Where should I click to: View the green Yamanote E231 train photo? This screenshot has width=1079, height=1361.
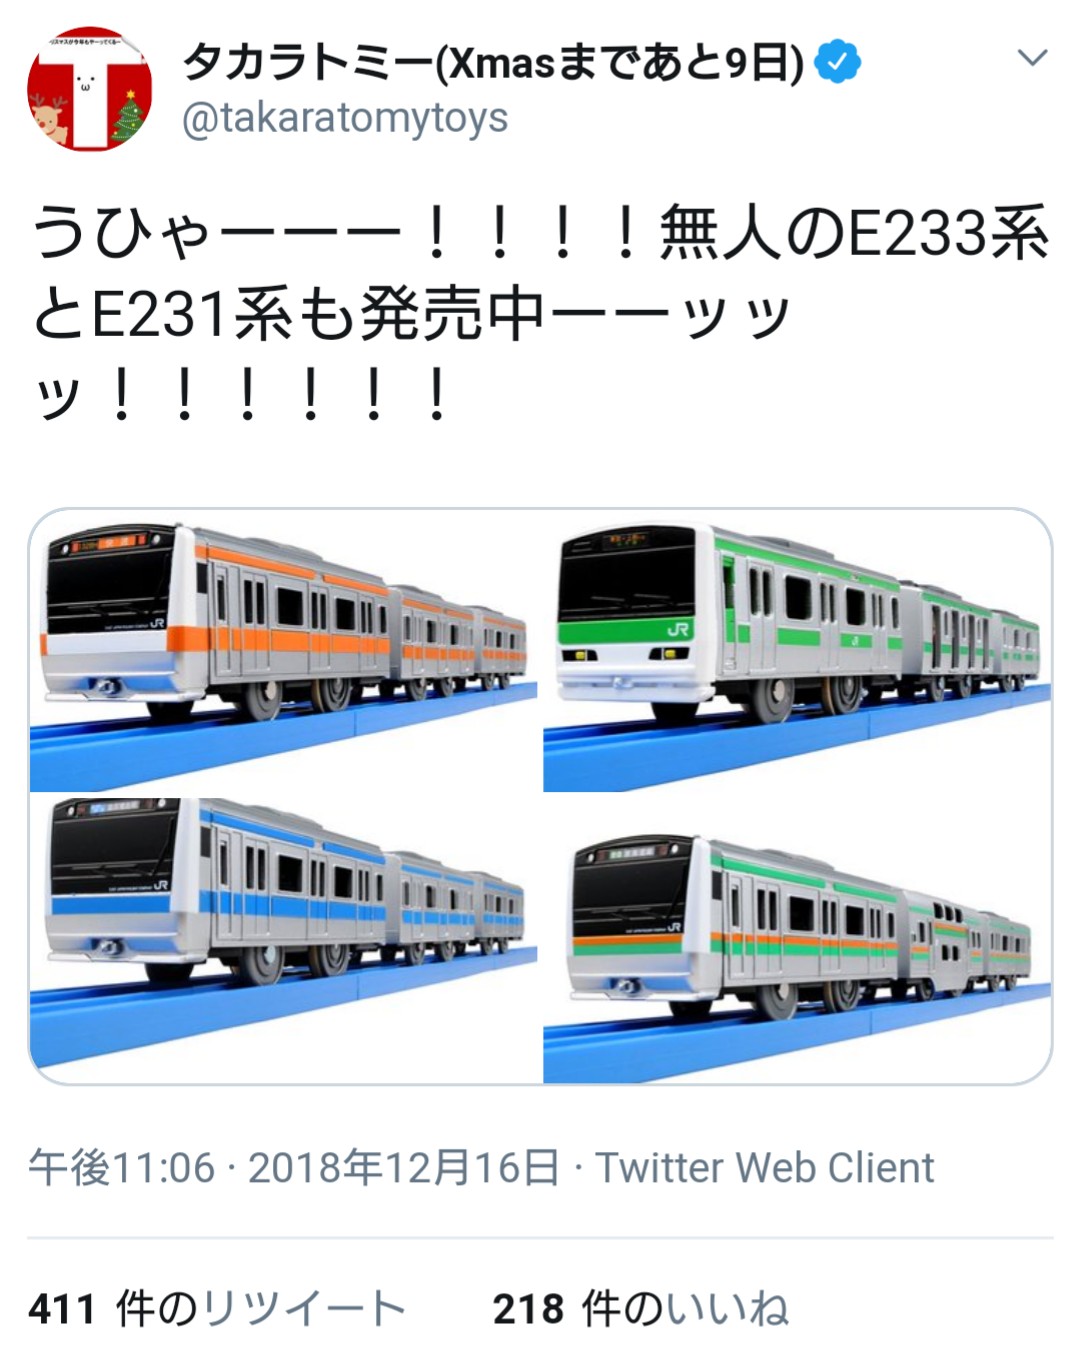point(797,650)
